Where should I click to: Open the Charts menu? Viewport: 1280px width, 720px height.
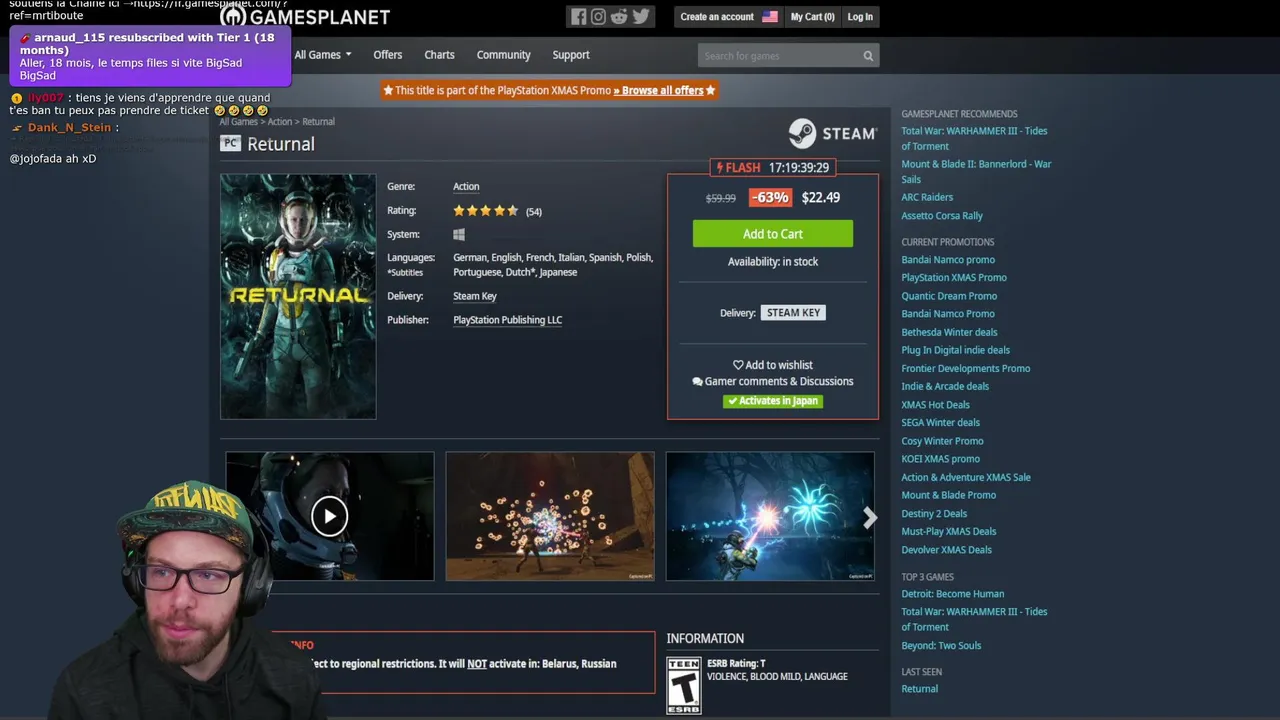click(439, 55)
